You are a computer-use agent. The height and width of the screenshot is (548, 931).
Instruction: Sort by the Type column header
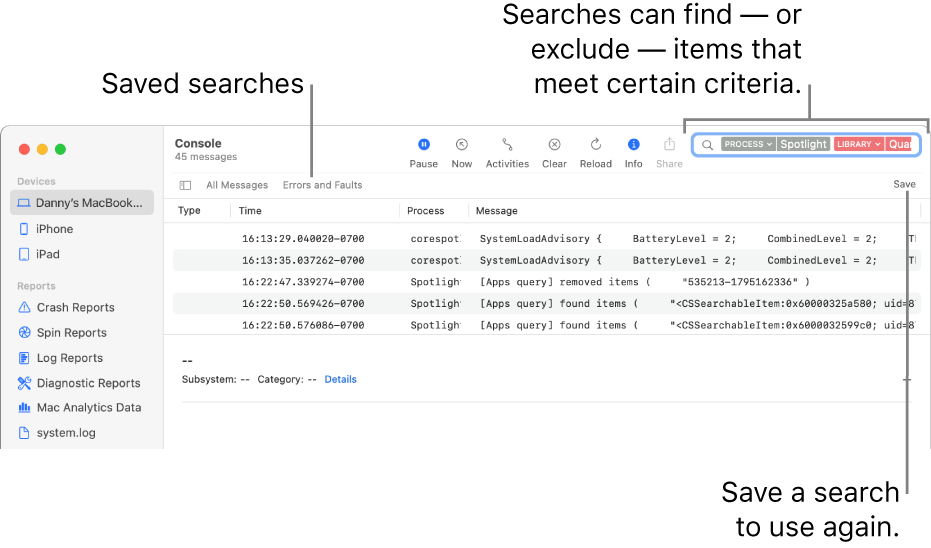(189, 210)
